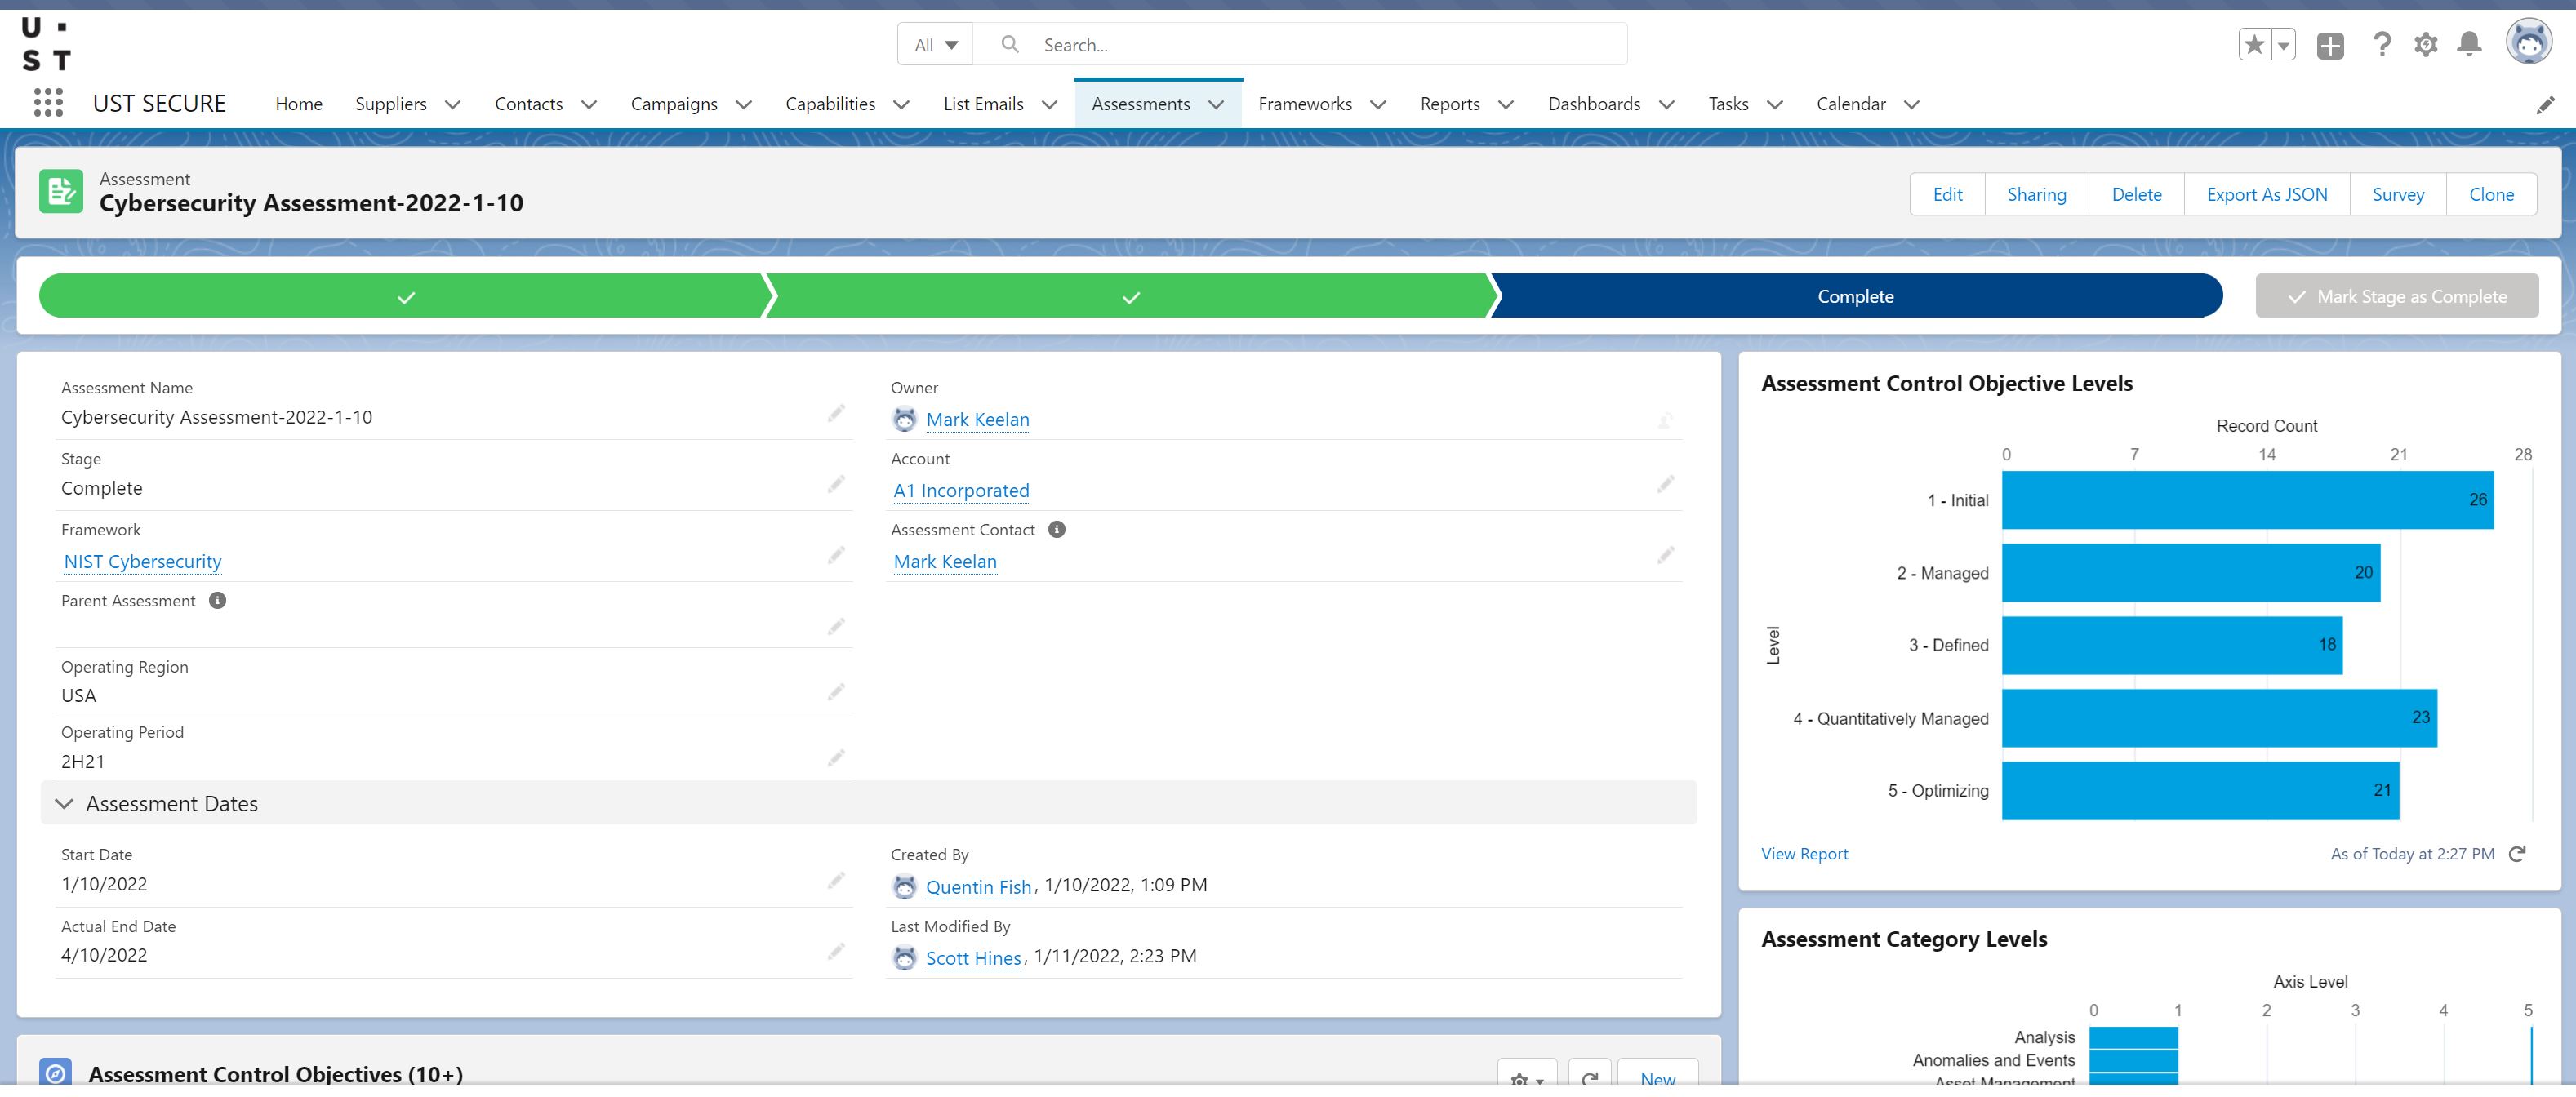Click the favorites star icon
The width and height of the screenshot is (2576, 1097).
point(2255,45)
